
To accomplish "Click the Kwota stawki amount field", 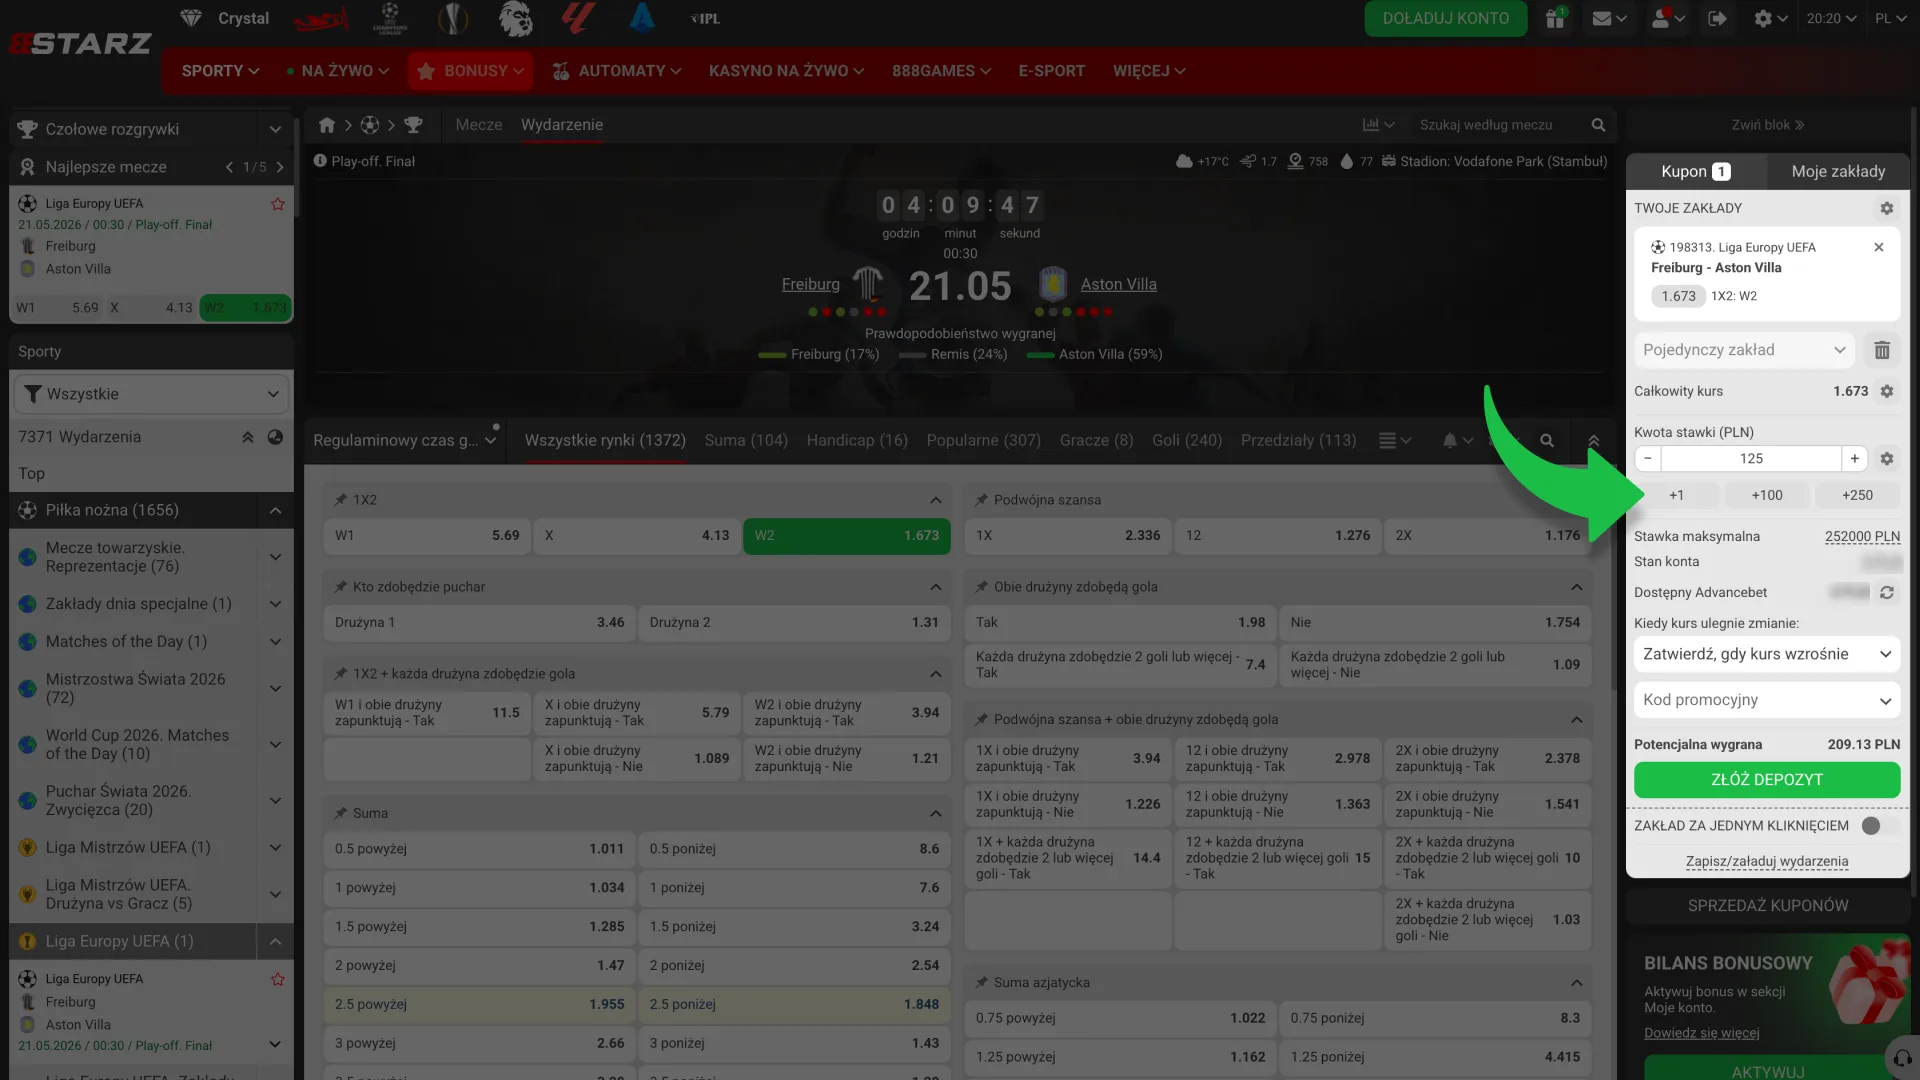I will coord(1751,458).
